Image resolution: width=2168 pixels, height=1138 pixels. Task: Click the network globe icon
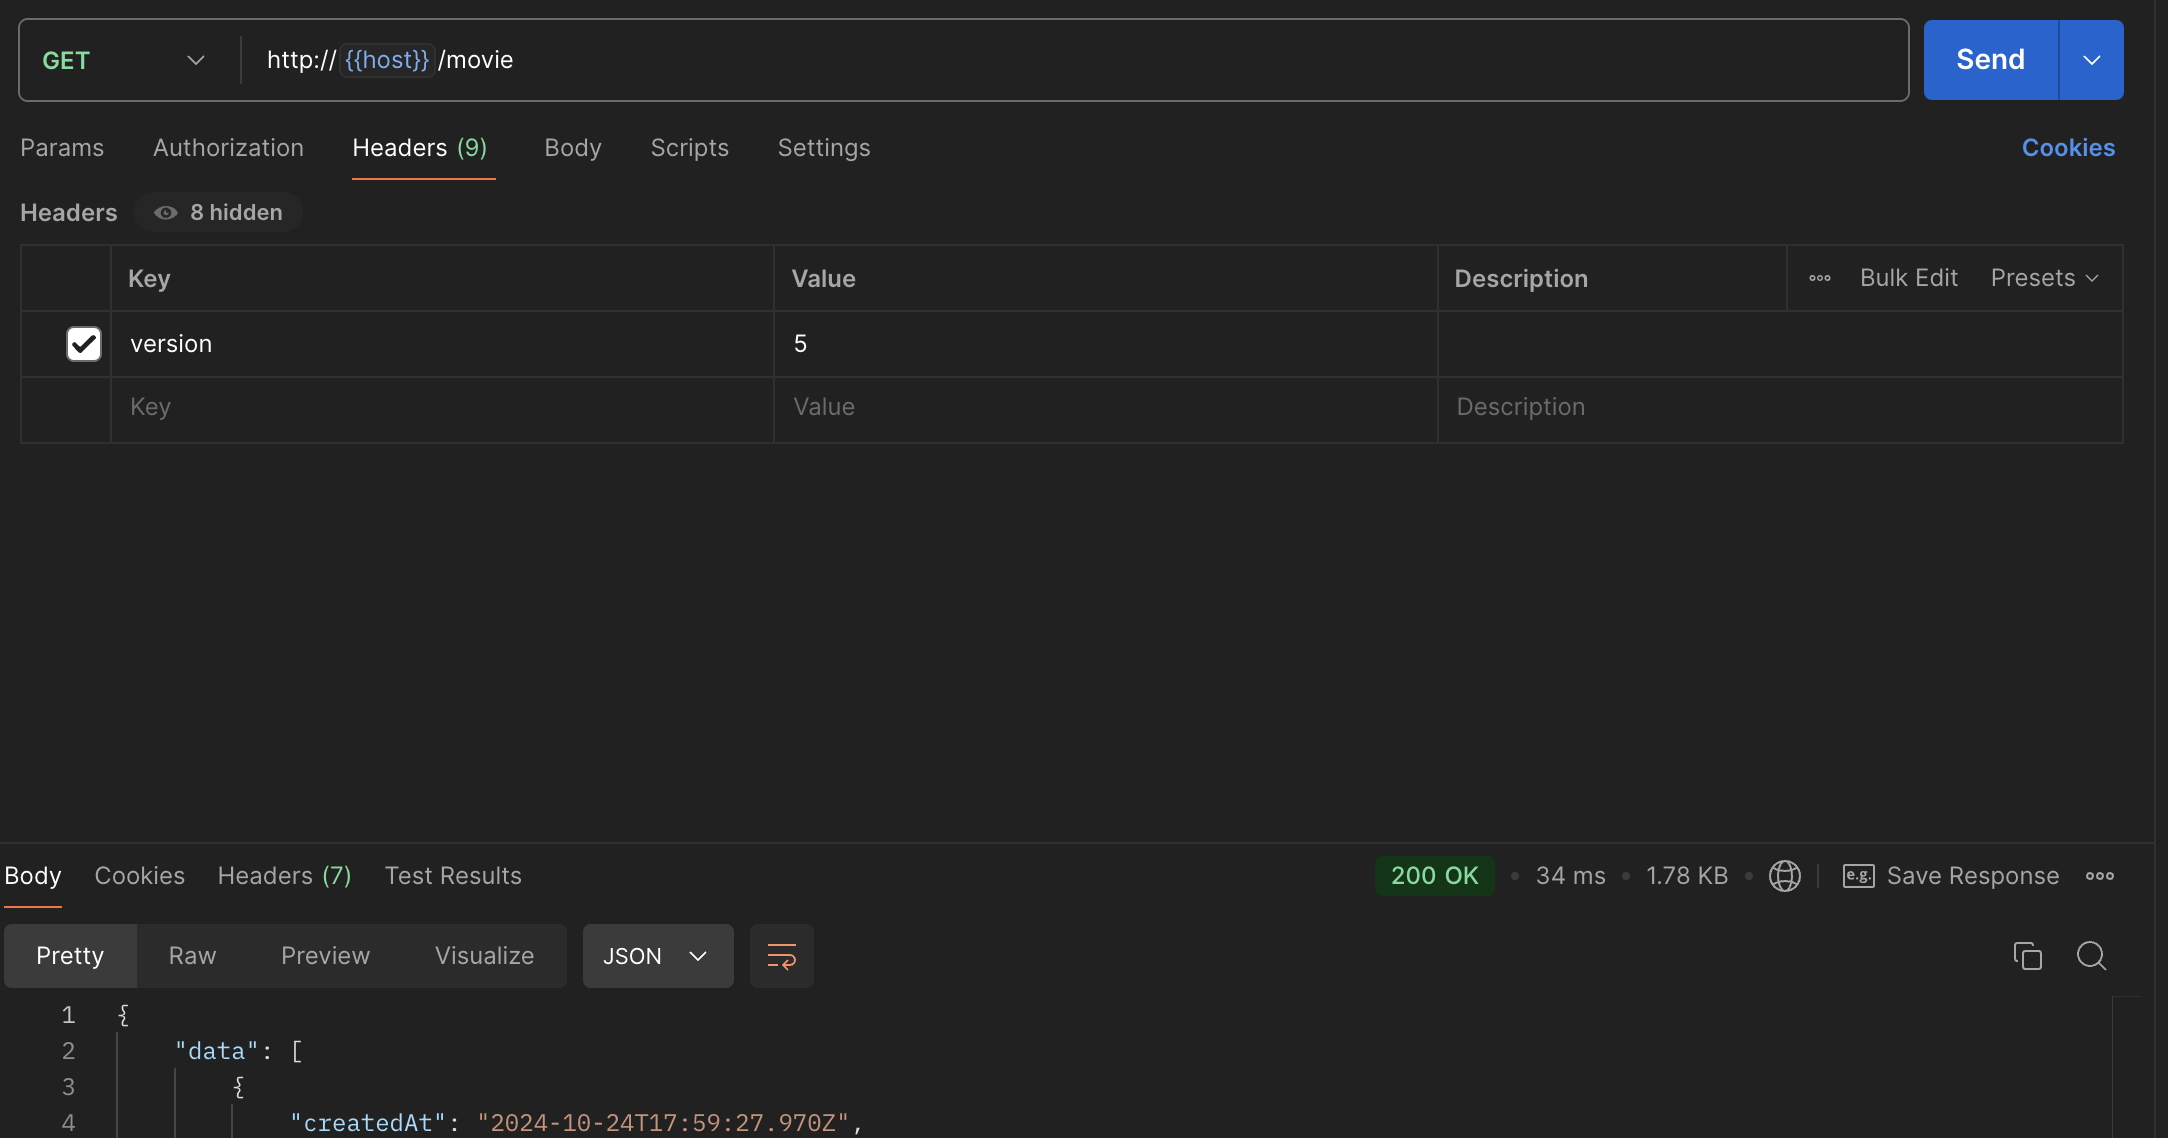pos(1784,876)
